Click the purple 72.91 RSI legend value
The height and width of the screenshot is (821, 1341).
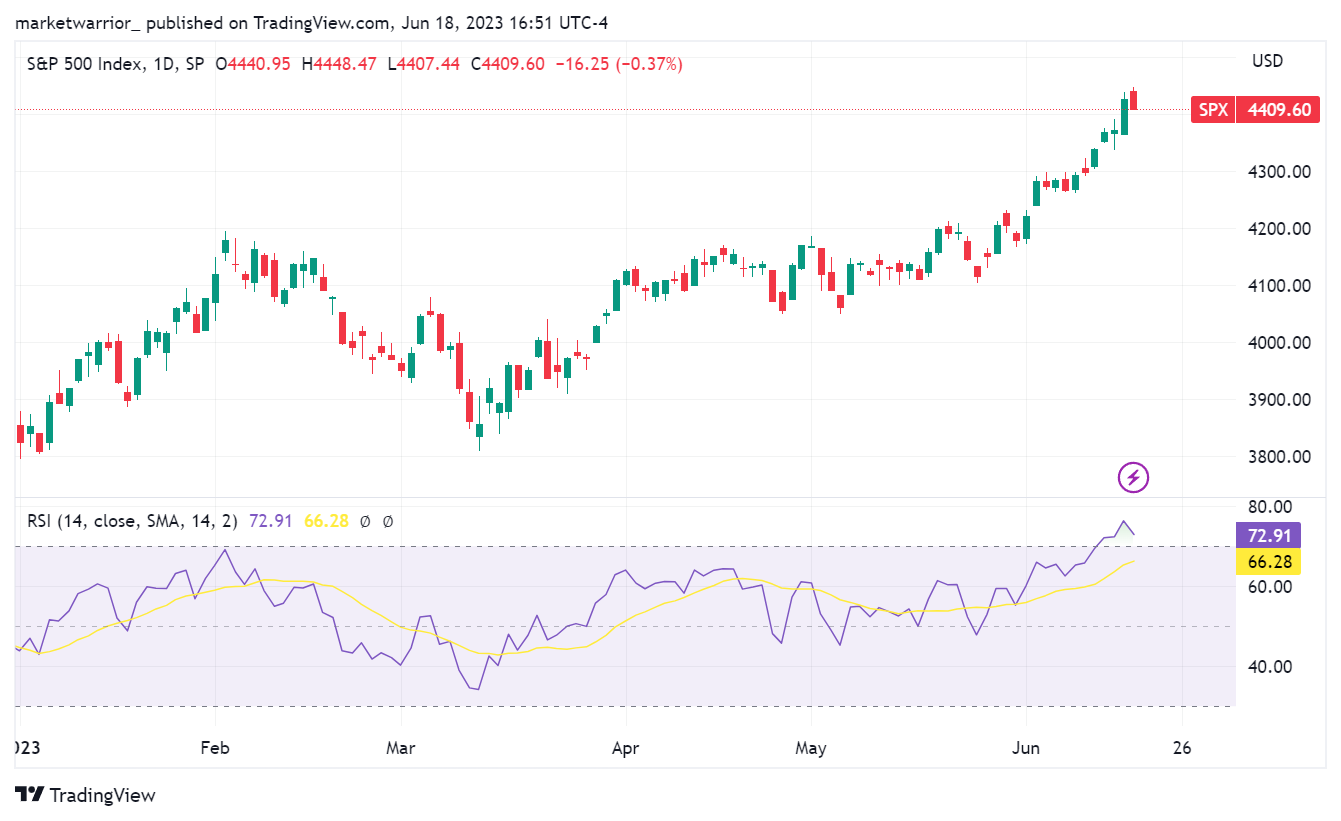pos(273,521)
